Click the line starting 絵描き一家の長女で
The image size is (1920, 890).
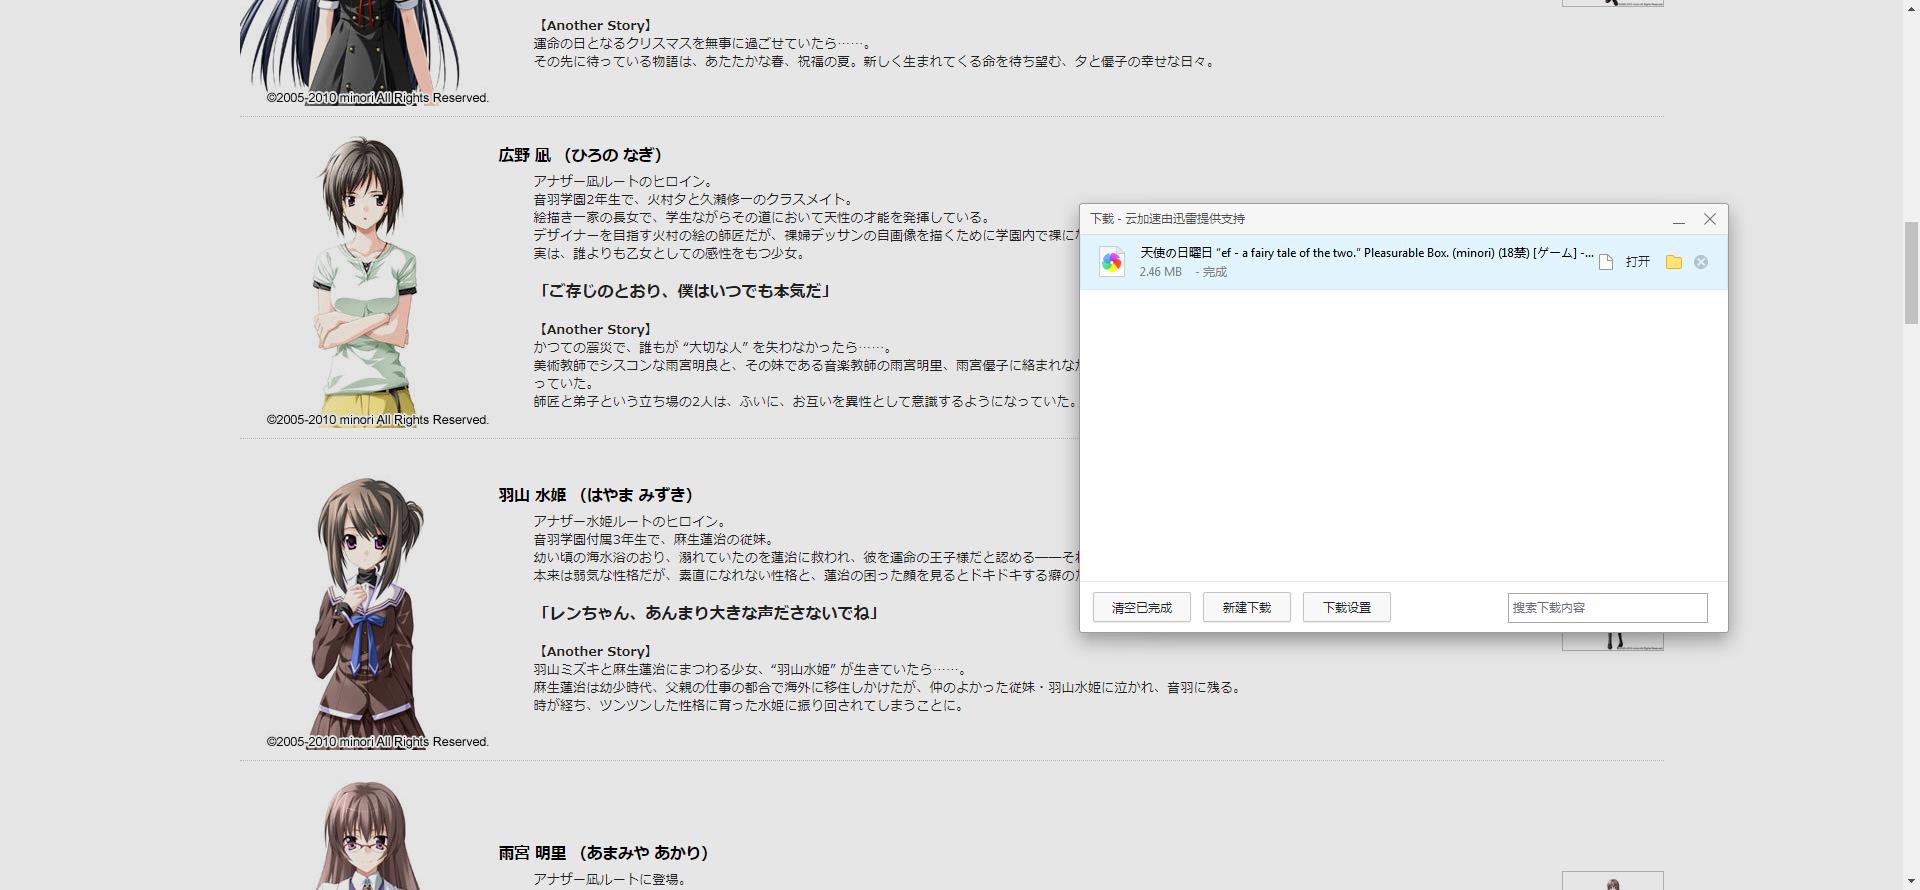pos(763,217)
